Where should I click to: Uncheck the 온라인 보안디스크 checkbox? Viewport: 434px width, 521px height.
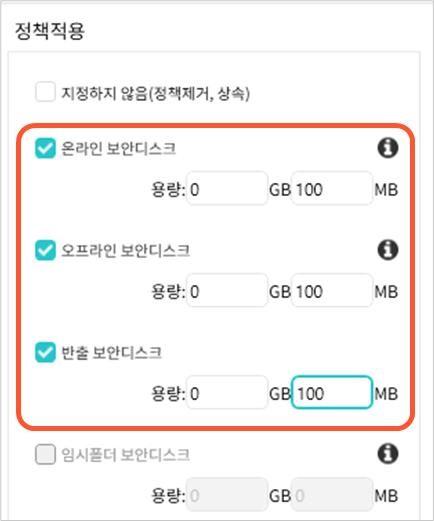tap(45, 148)
